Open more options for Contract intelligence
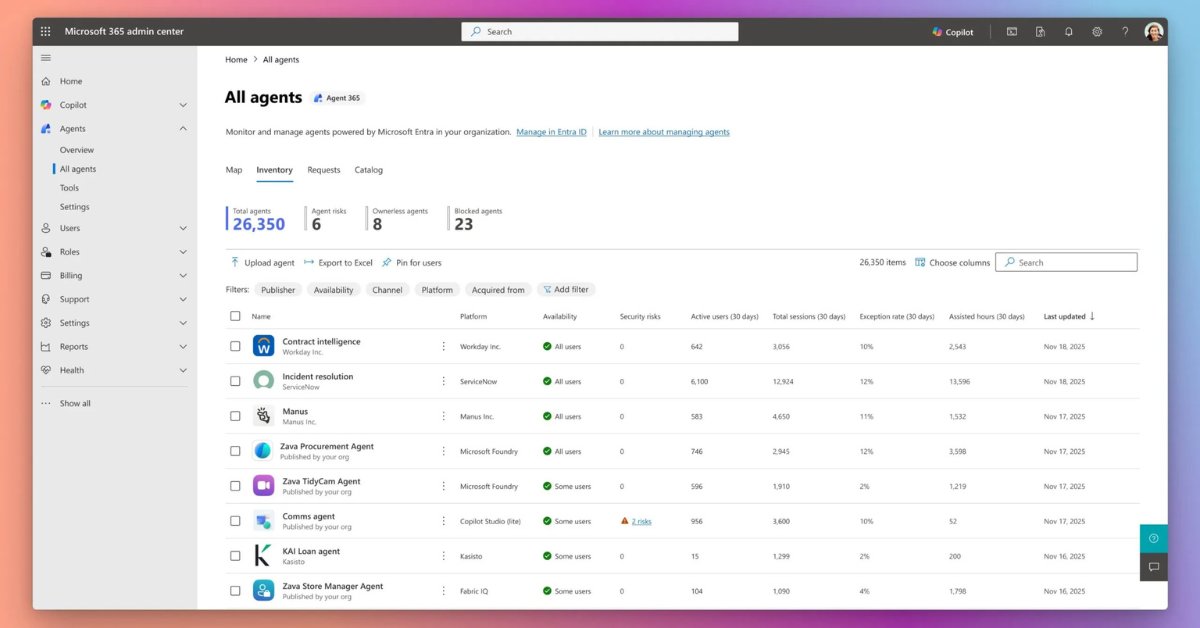 (x=444, y=346)
